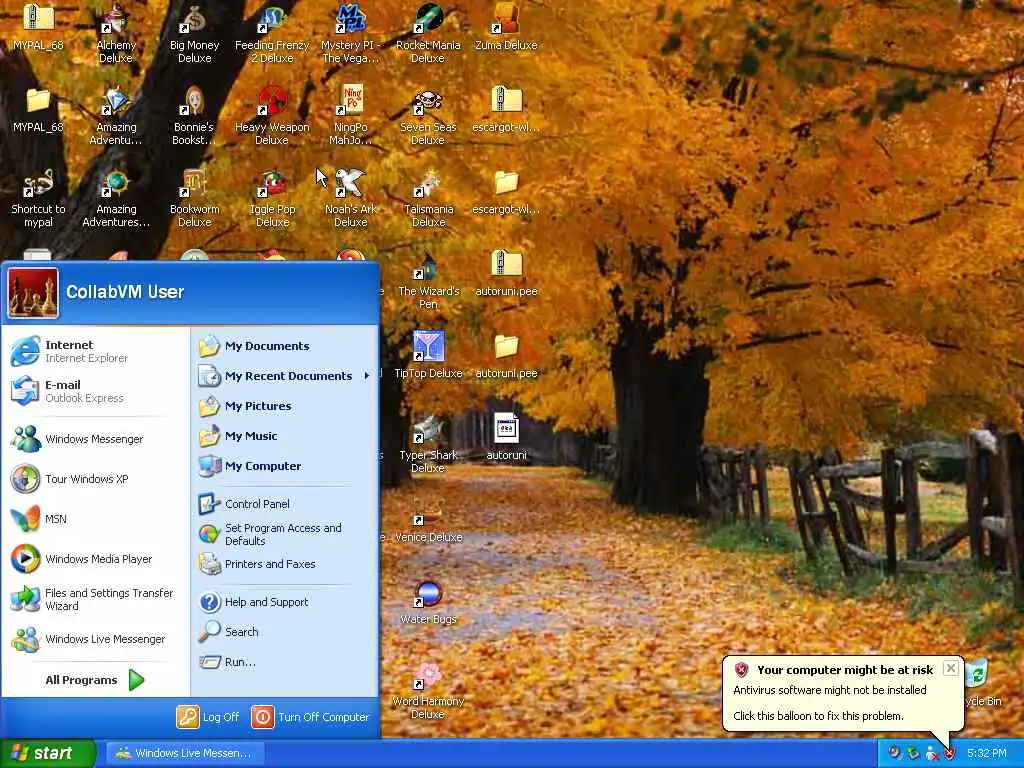Click the green start button

pyautogui.click(x=48, y=754)
